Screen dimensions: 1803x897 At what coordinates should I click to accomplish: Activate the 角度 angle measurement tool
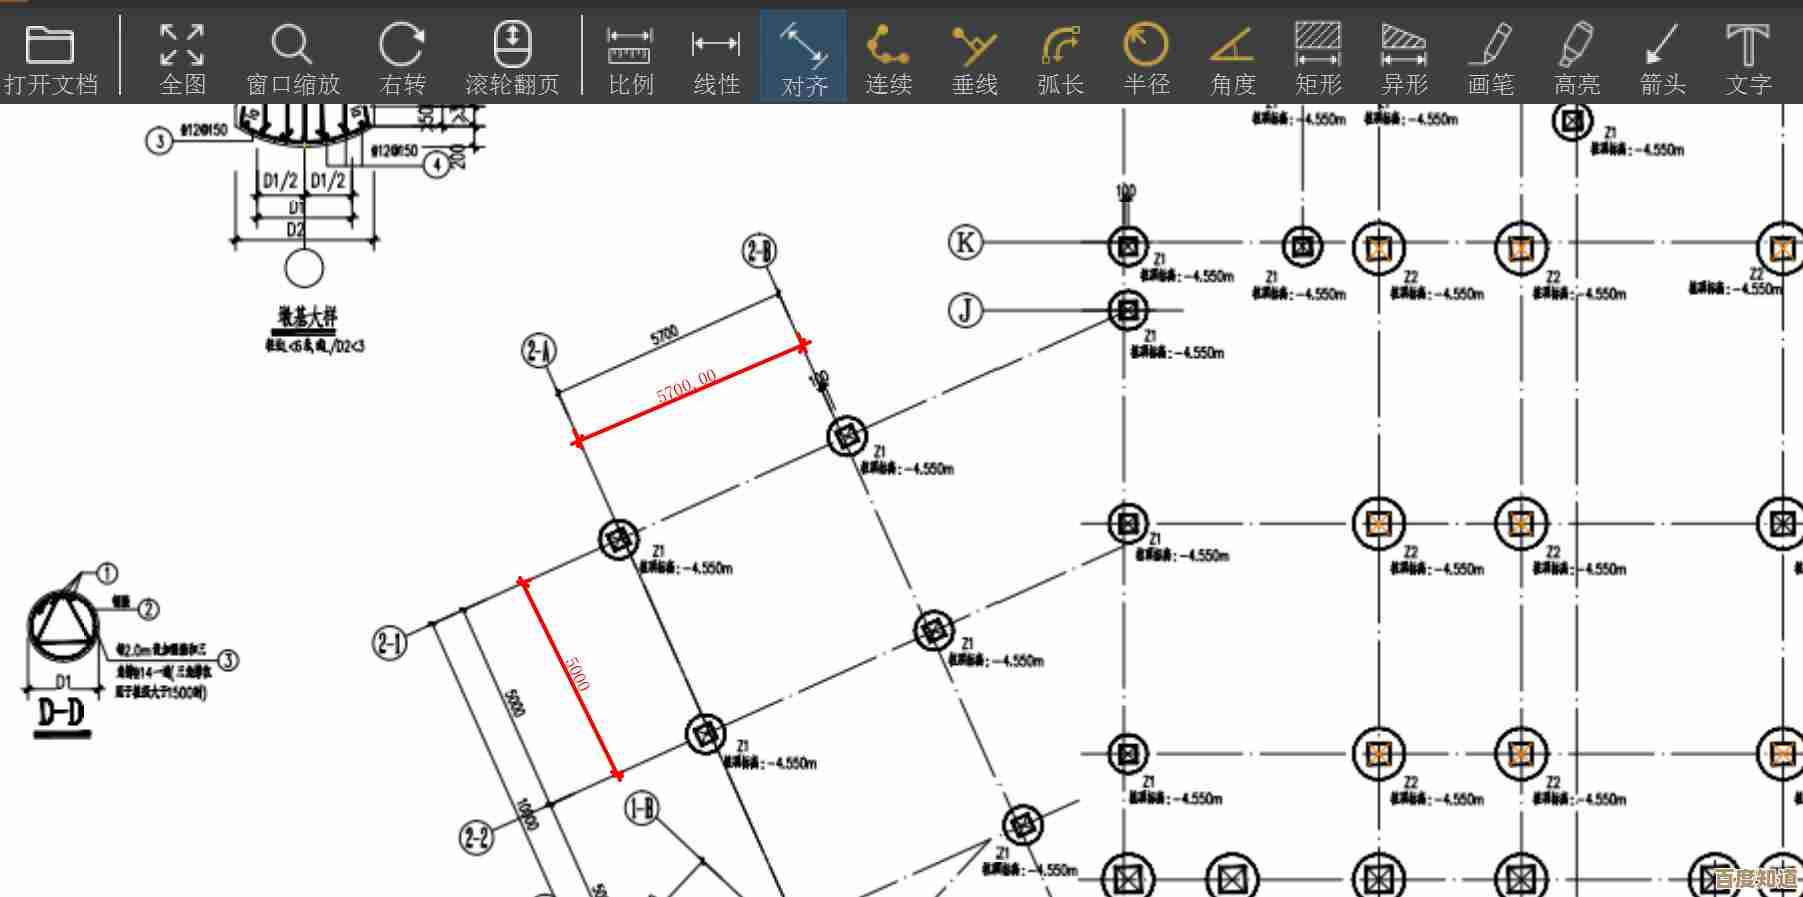point(1232,56)
